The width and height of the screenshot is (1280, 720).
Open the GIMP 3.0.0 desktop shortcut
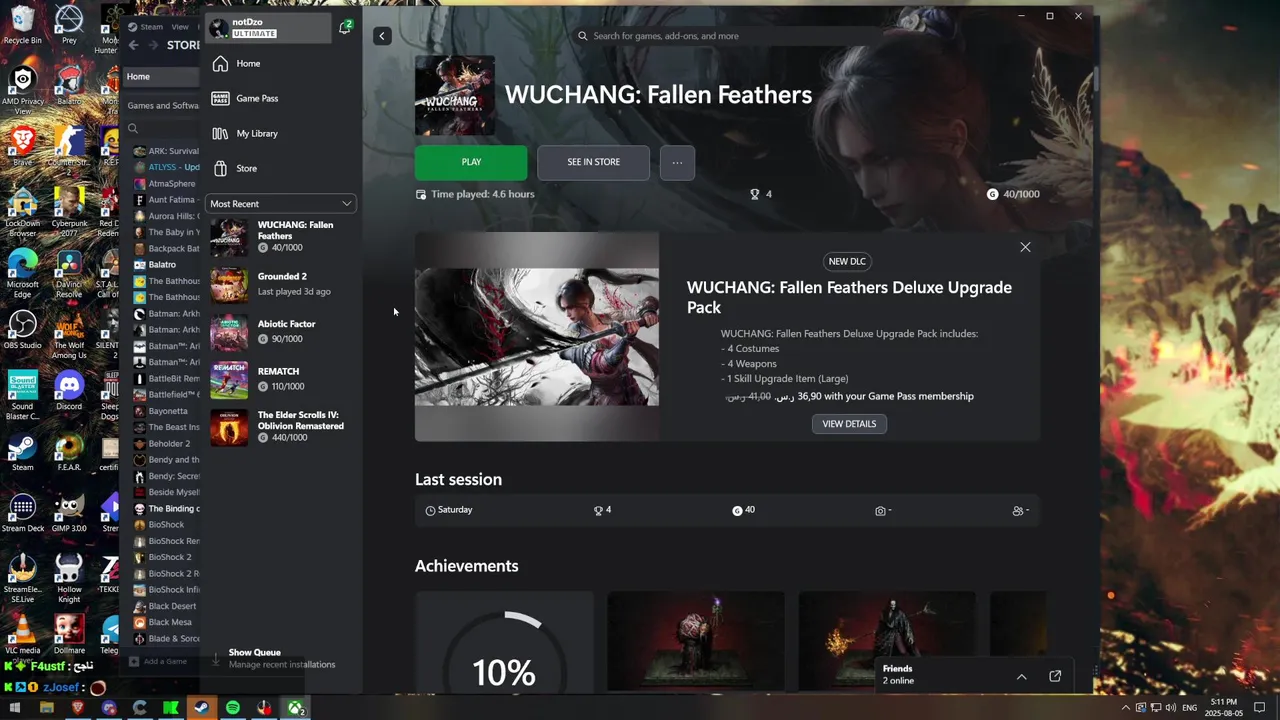pos(69,513)
